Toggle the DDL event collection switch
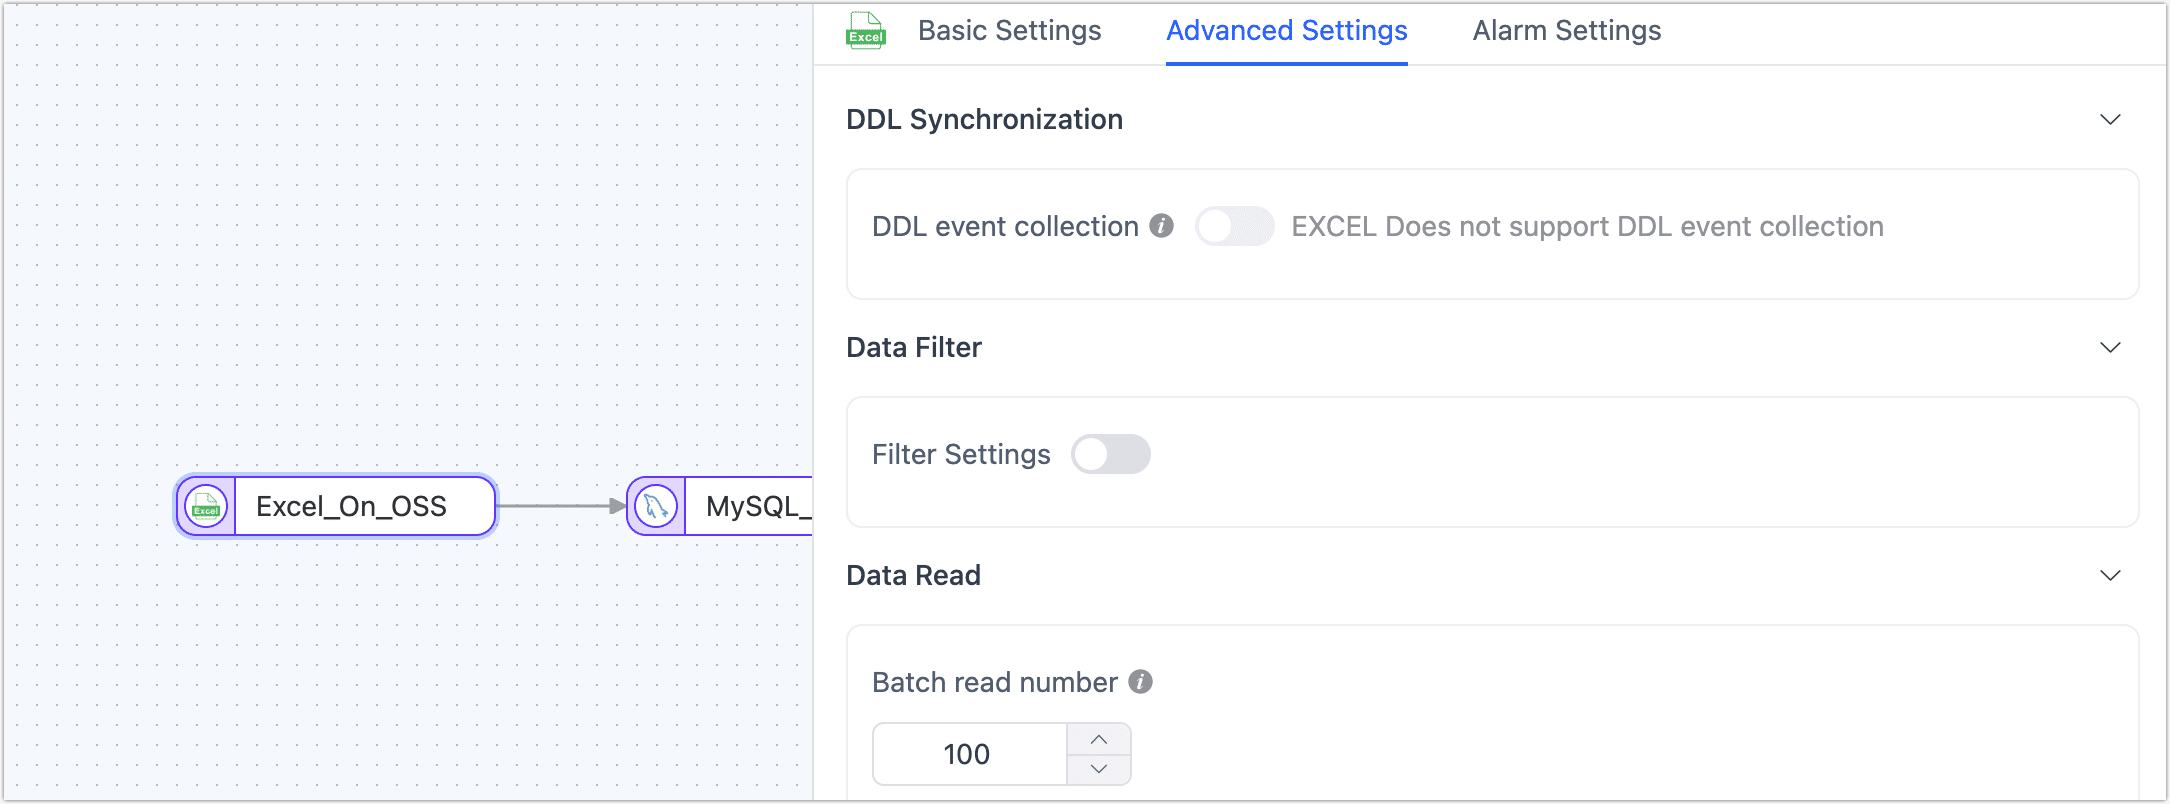The height and width of the screenshot is (804, 2170). click(1234, 226)
